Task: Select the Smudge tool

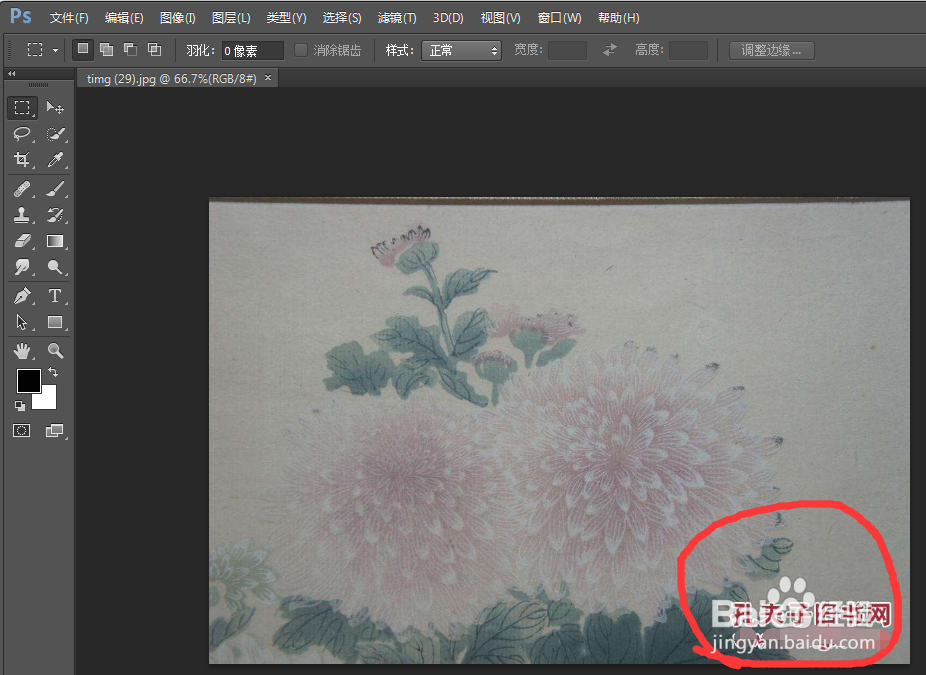Action: tap(22, 267)
